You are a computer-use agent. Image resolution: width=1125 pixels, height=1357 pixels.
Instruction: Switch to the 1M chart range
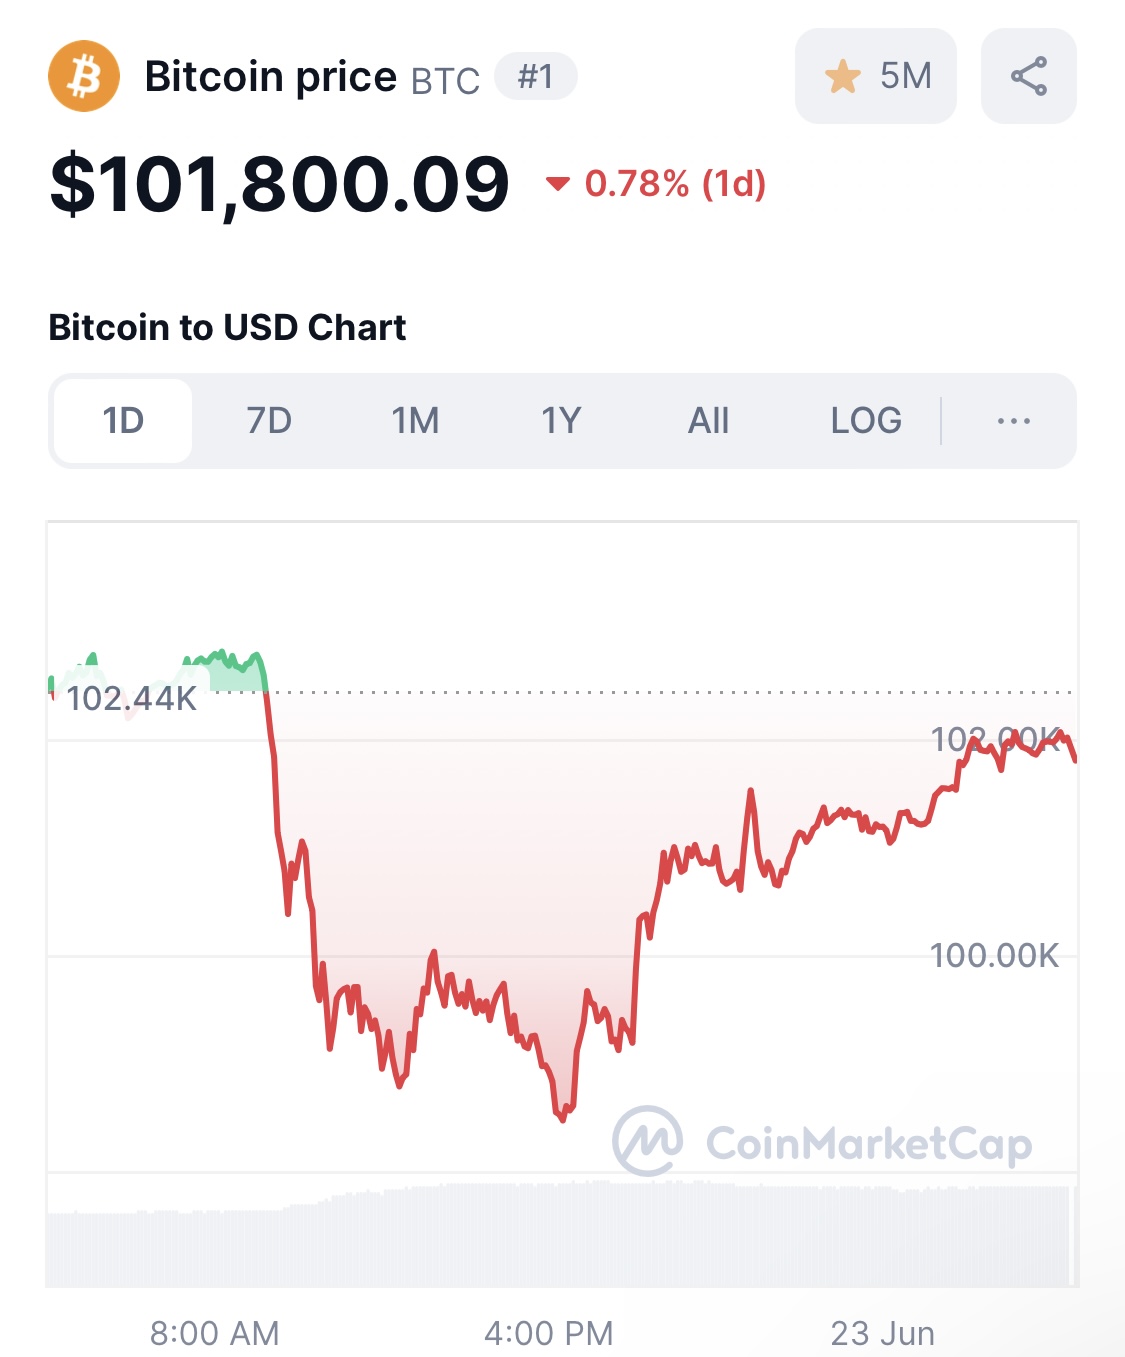(x=415, y=421)
